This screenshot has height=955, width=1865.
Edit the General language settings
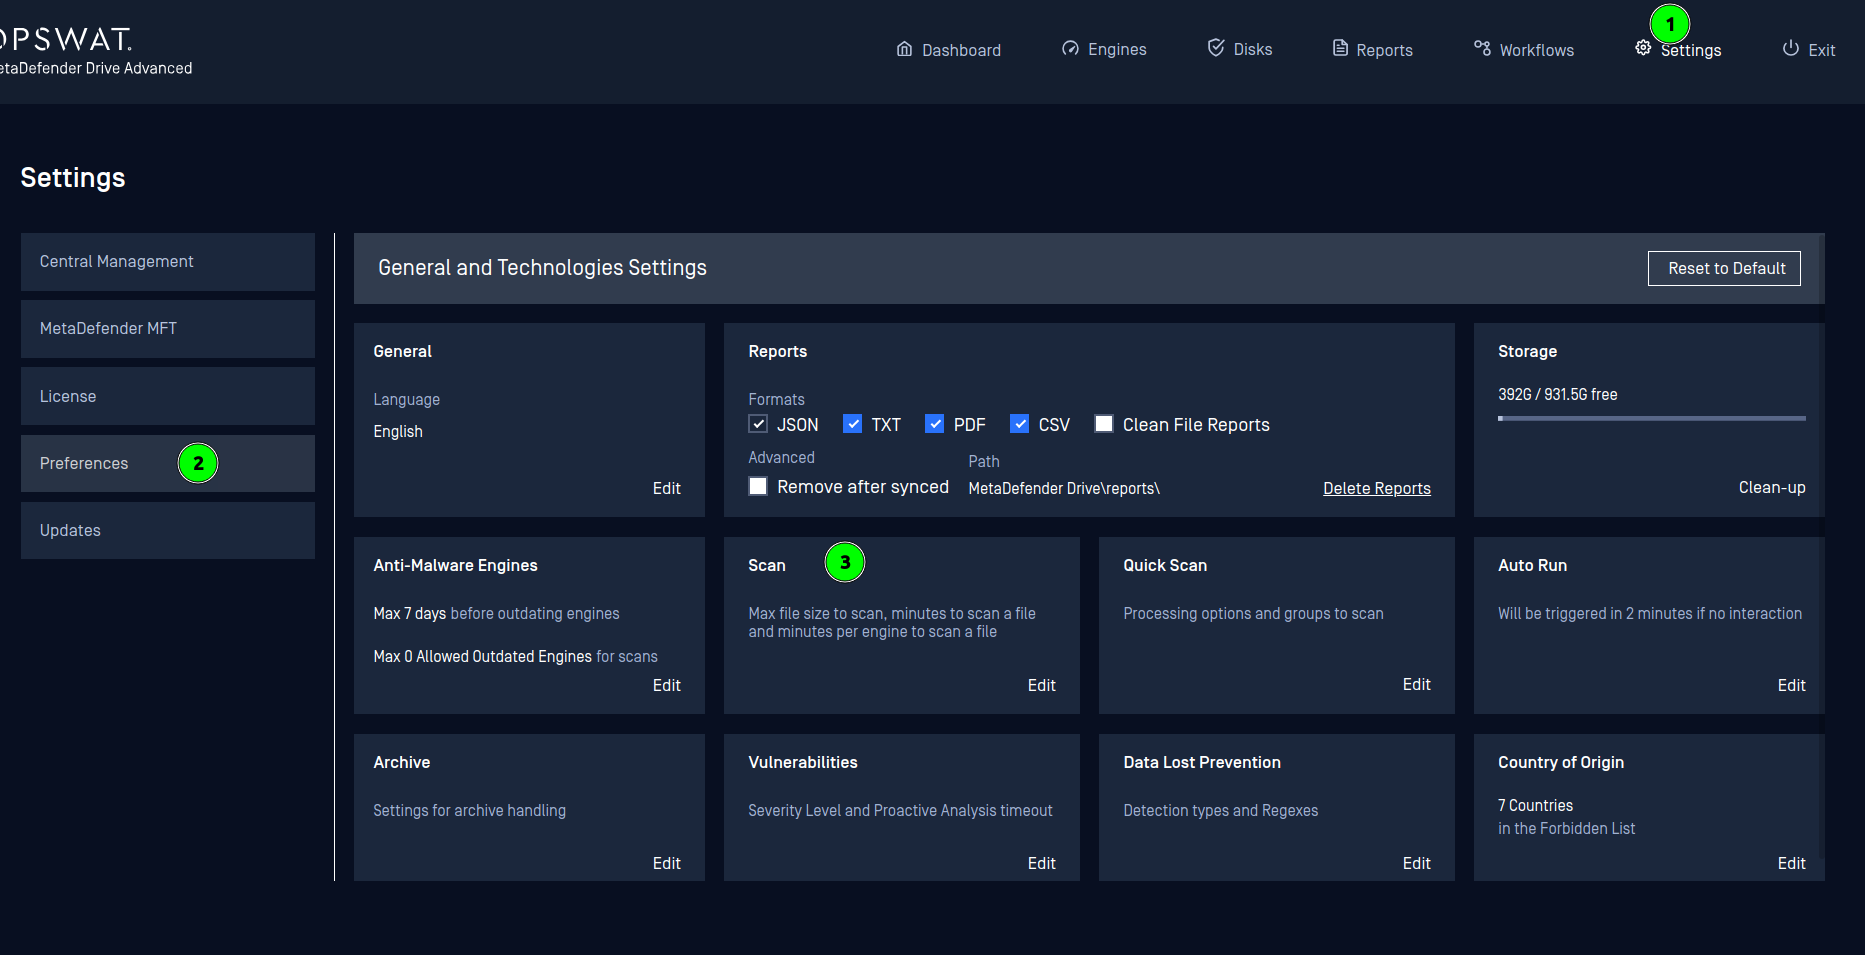pyautogui.click(x=666, y=488)
